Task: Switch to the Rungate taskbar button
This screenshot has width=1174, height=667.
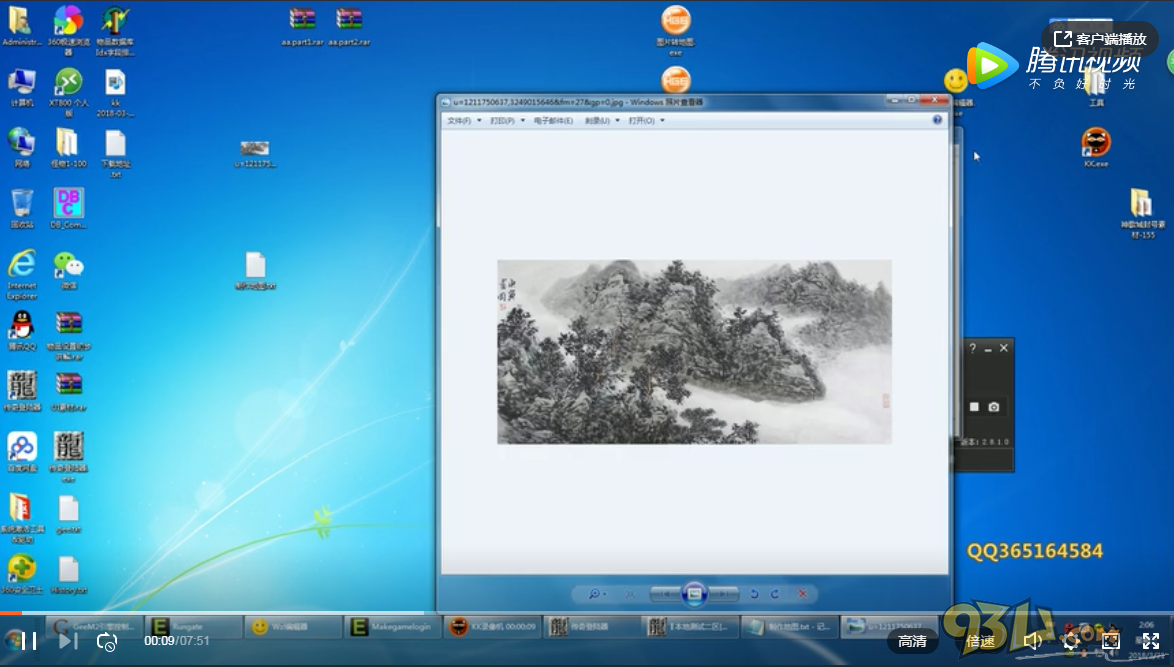Action: 193,627
